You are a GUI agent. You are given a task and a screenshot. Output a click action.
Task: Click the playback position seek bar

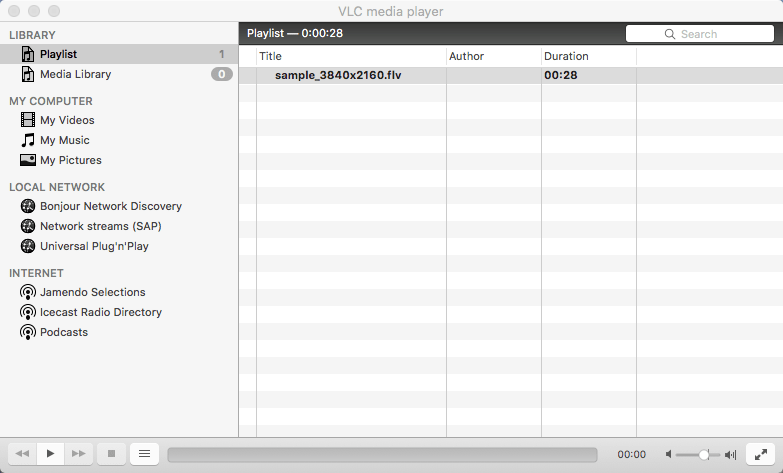383,455
